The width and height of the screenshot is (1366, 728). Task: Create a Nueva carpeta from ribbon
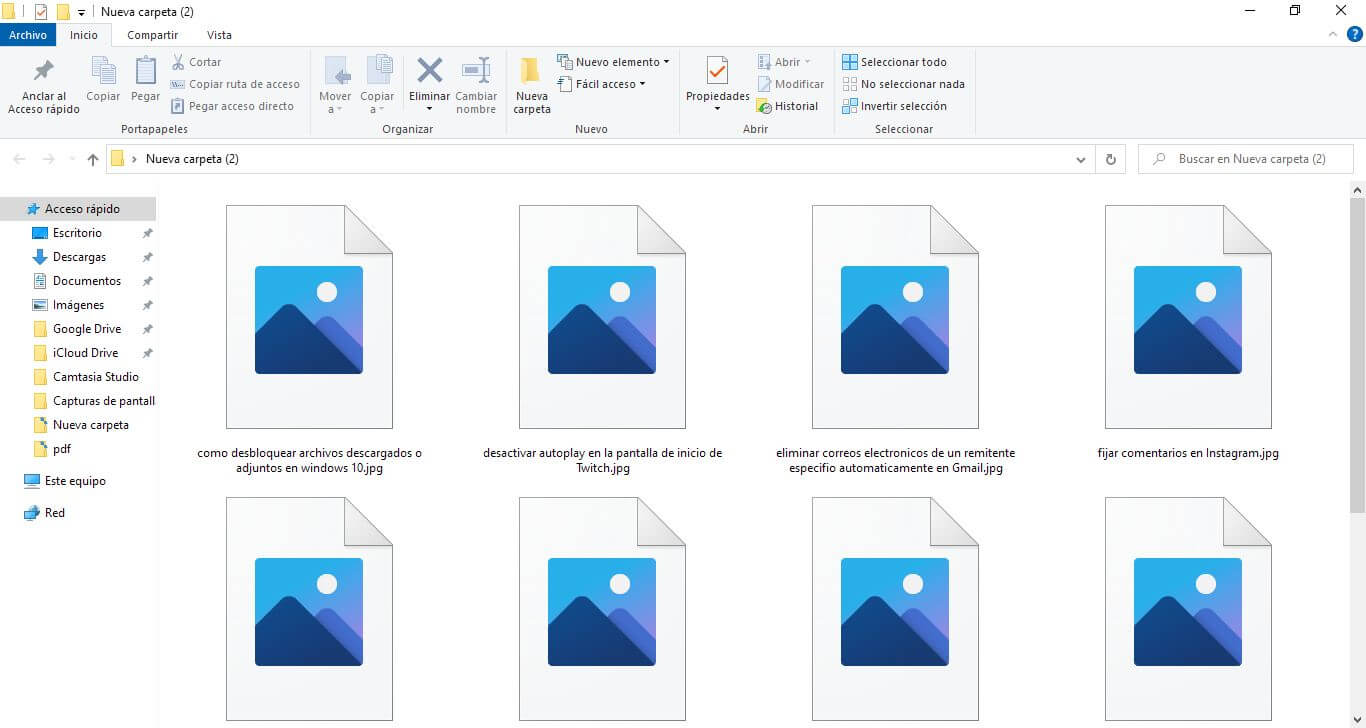(x=532, y=85)
